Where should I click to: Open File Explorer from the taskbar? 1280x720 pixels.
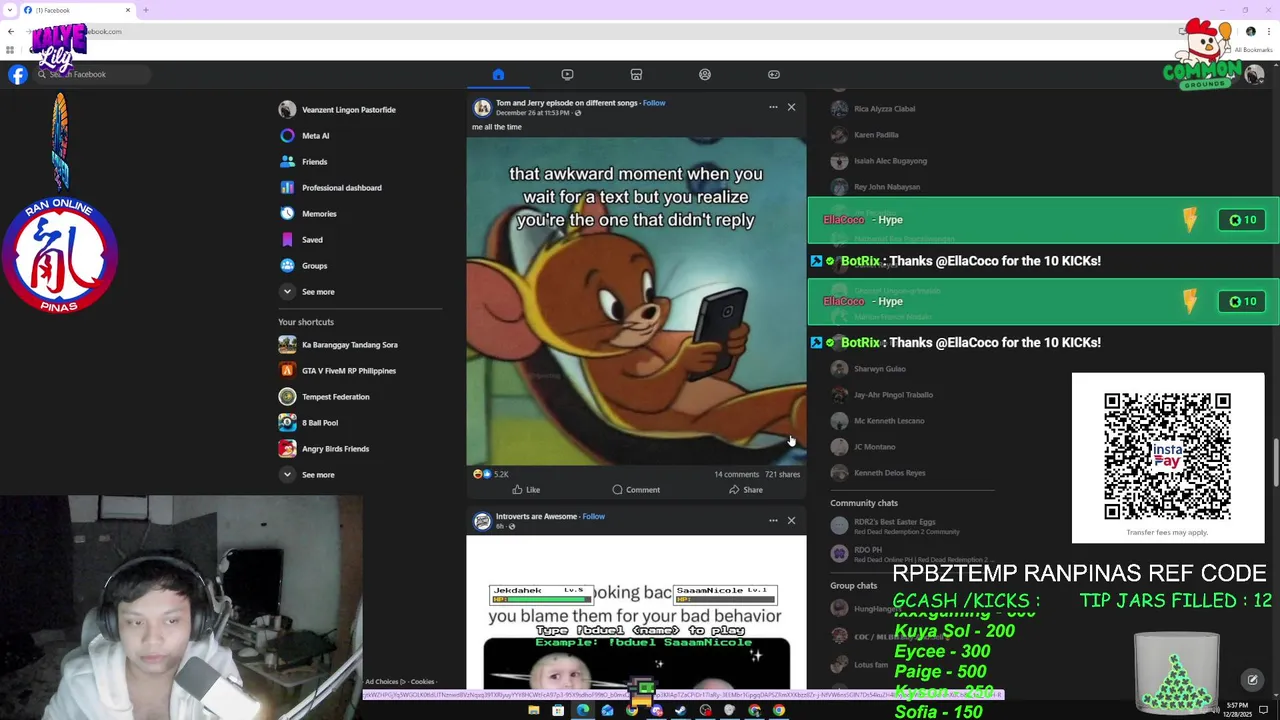point(534,711)
